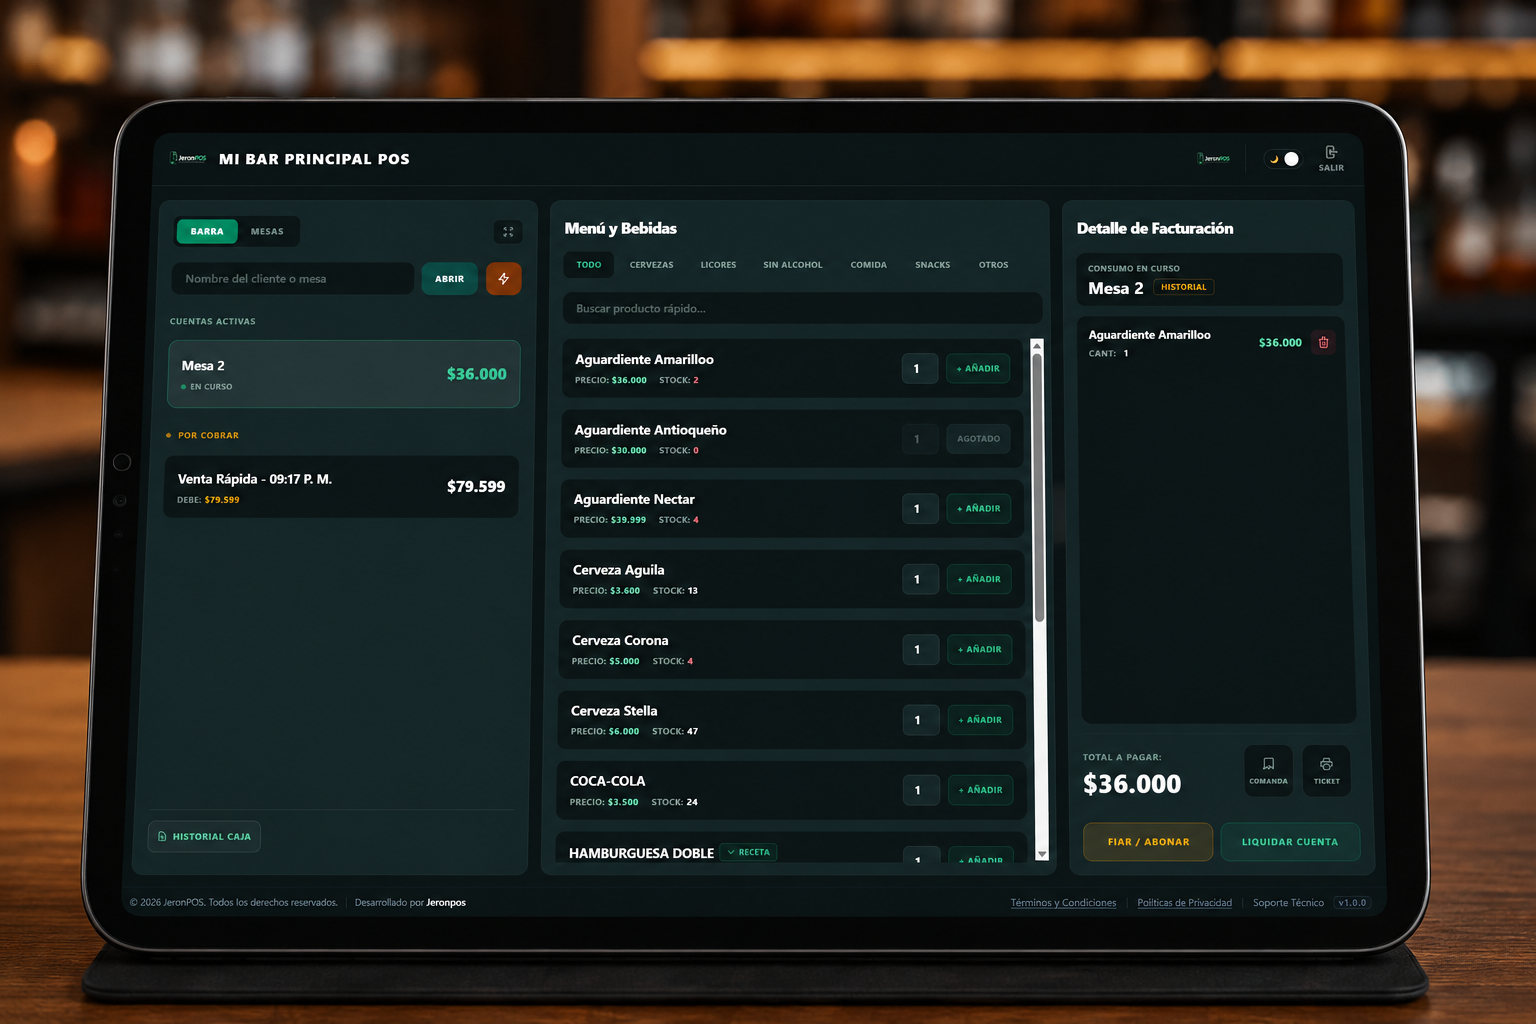Screen dimensions: 1536x1024
Task: Open the Políticas de Privacidad link
Action: click(x=1184, y=903)
